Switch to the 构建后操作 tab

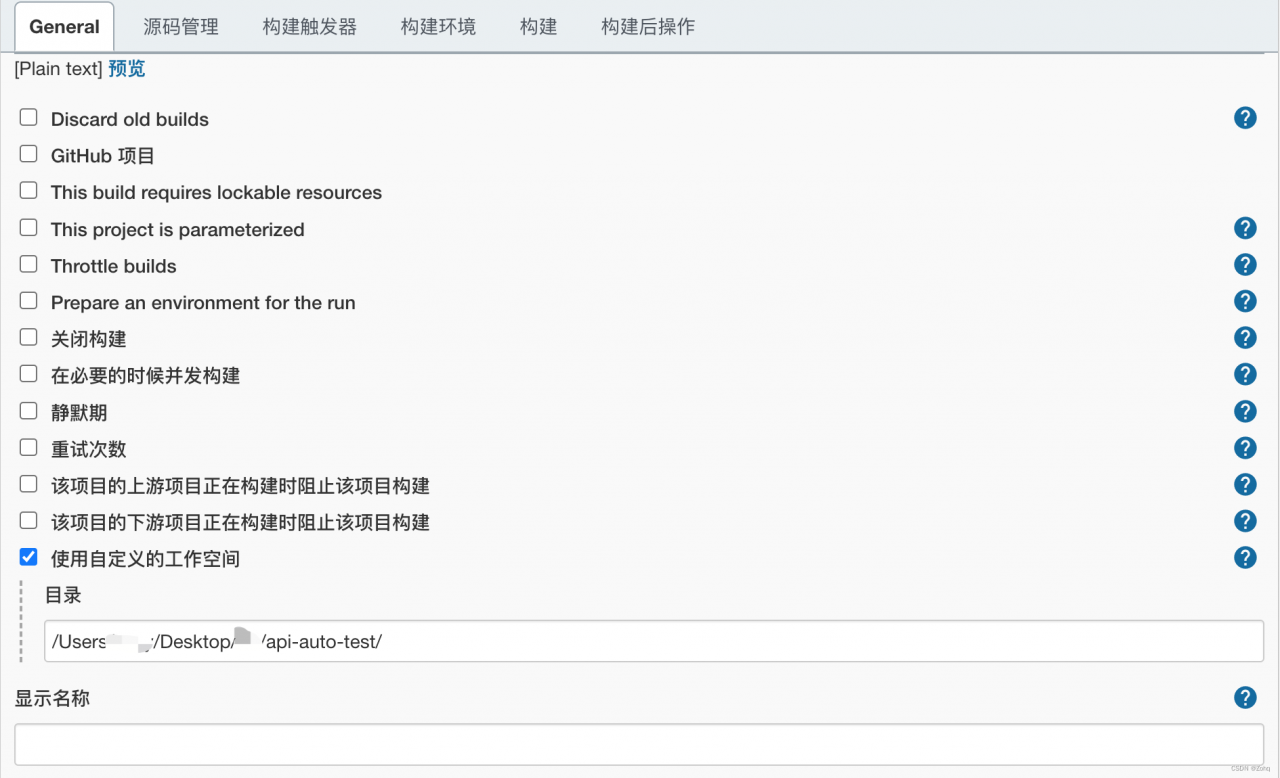click(x=645, y=27)
